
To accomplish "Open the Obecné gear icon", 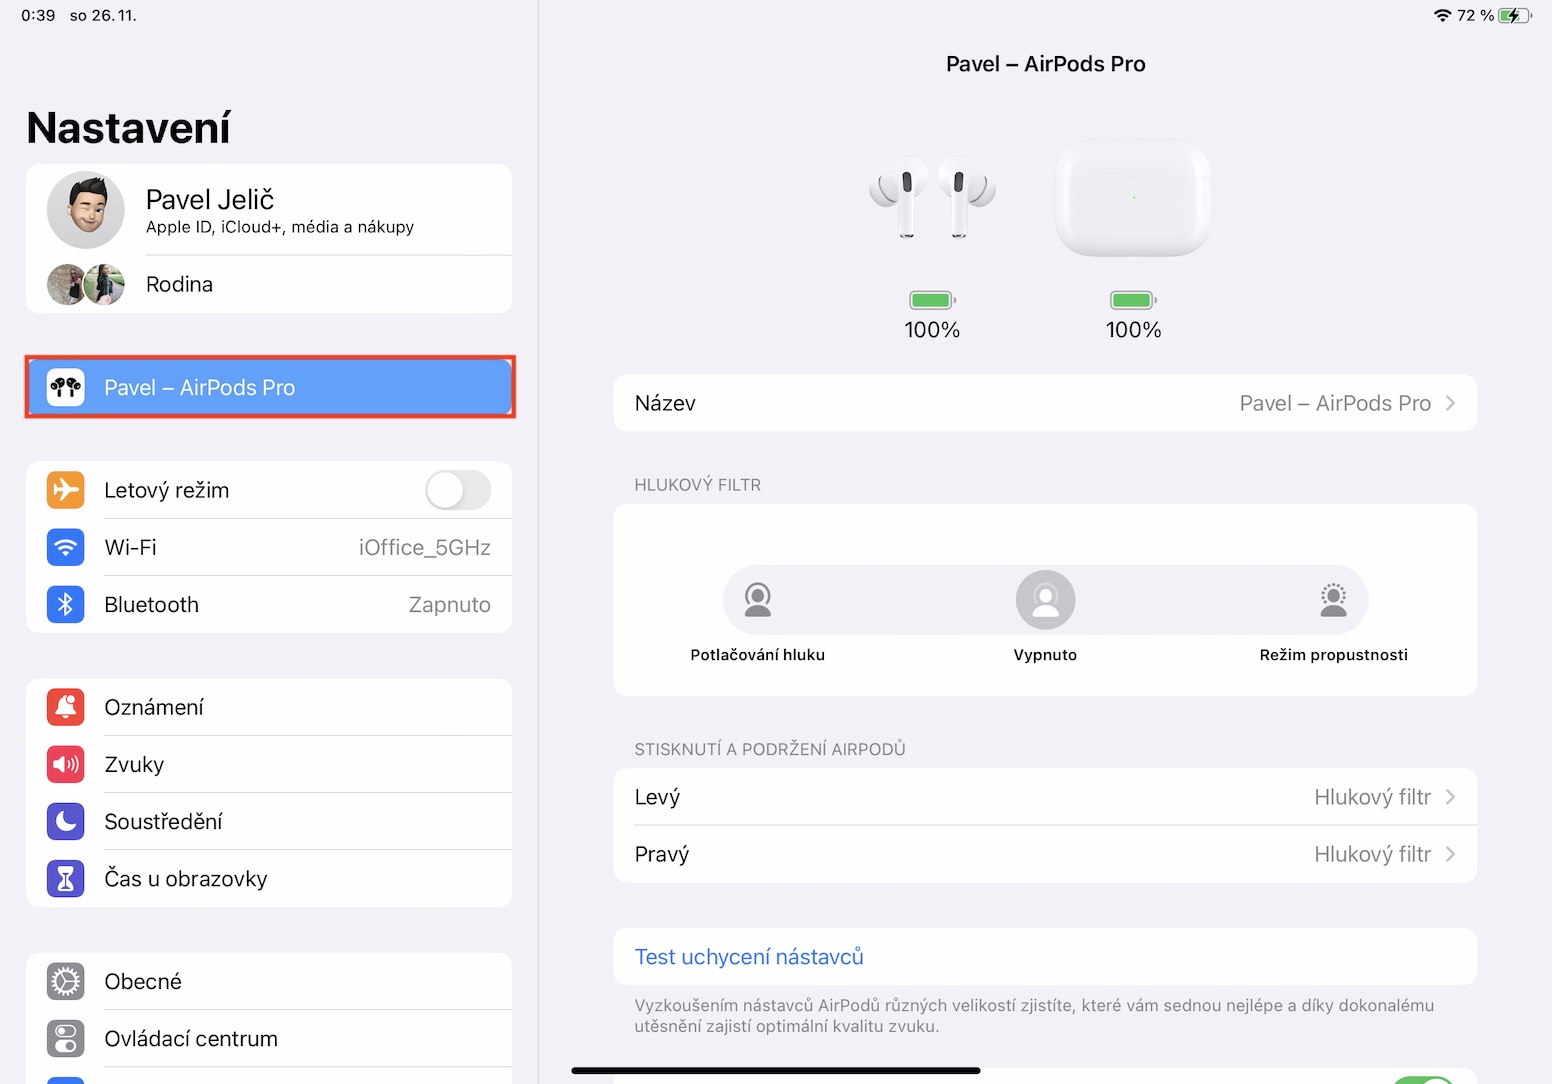I will click(65, 981).
